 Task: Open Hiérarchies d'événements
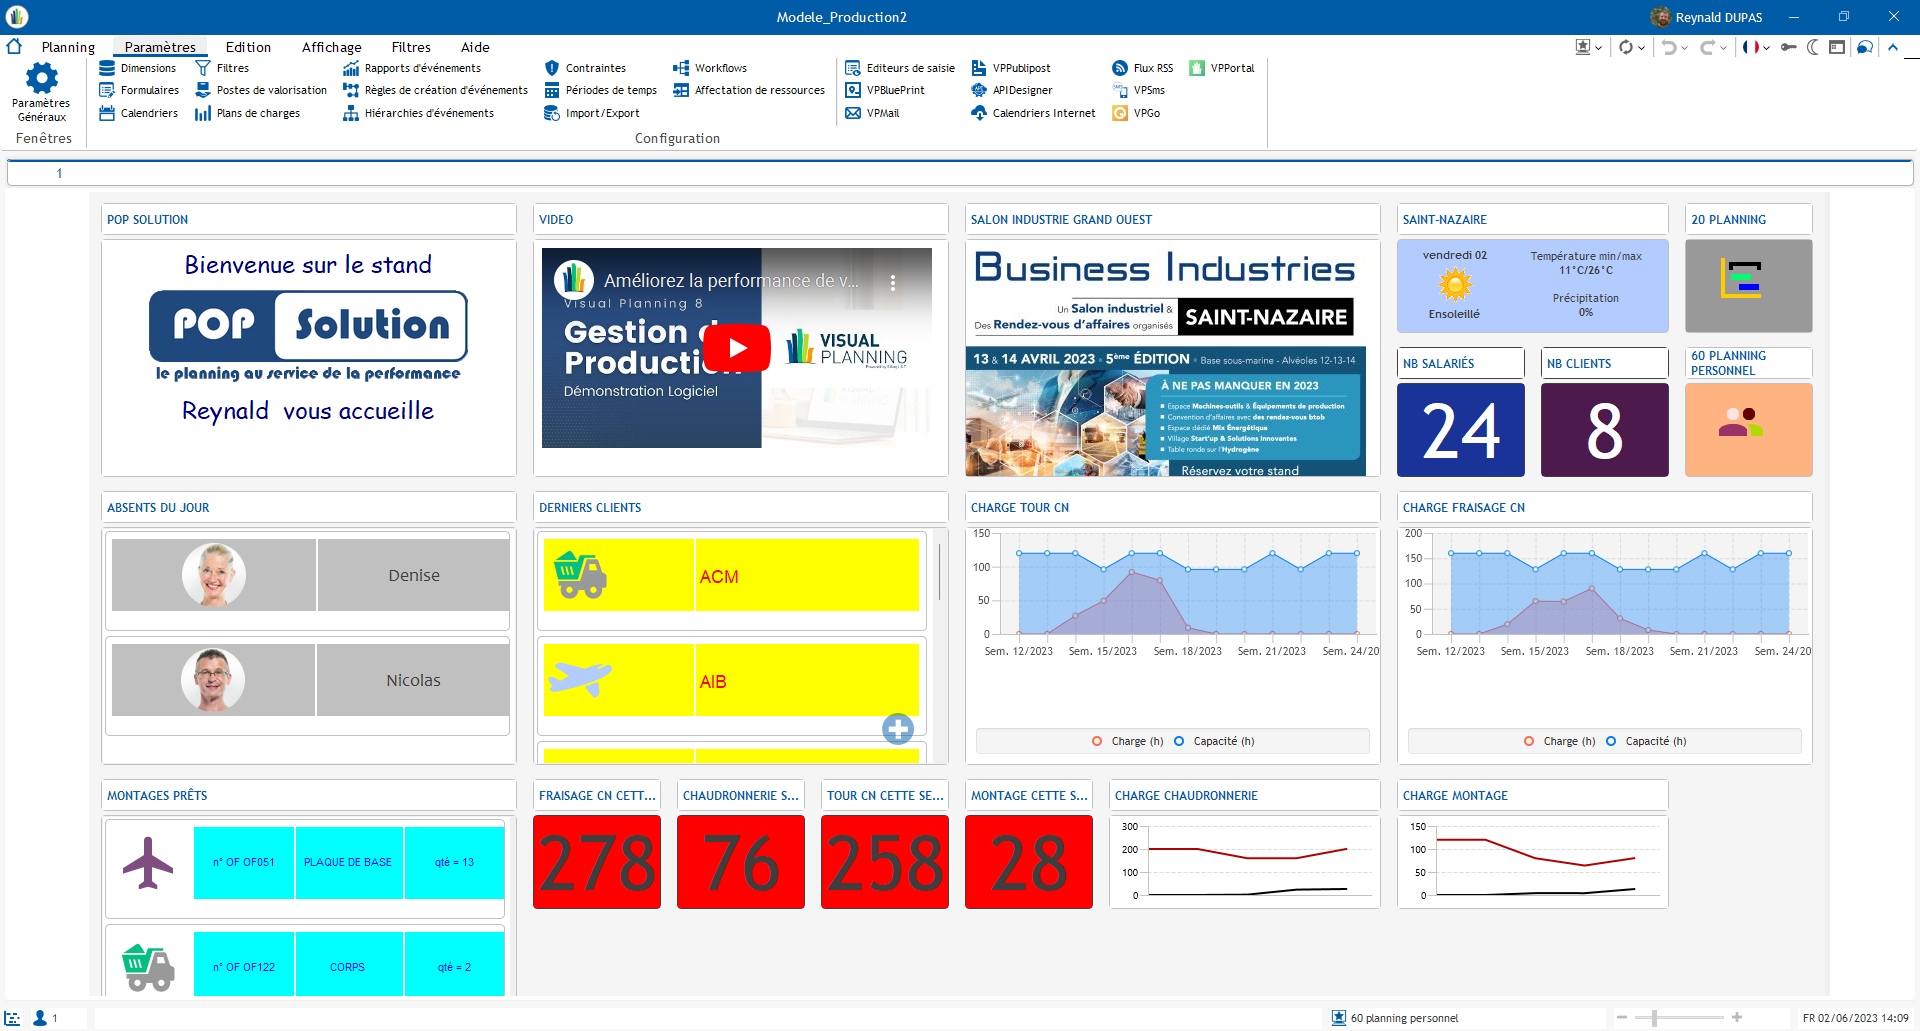pos(418,113)
